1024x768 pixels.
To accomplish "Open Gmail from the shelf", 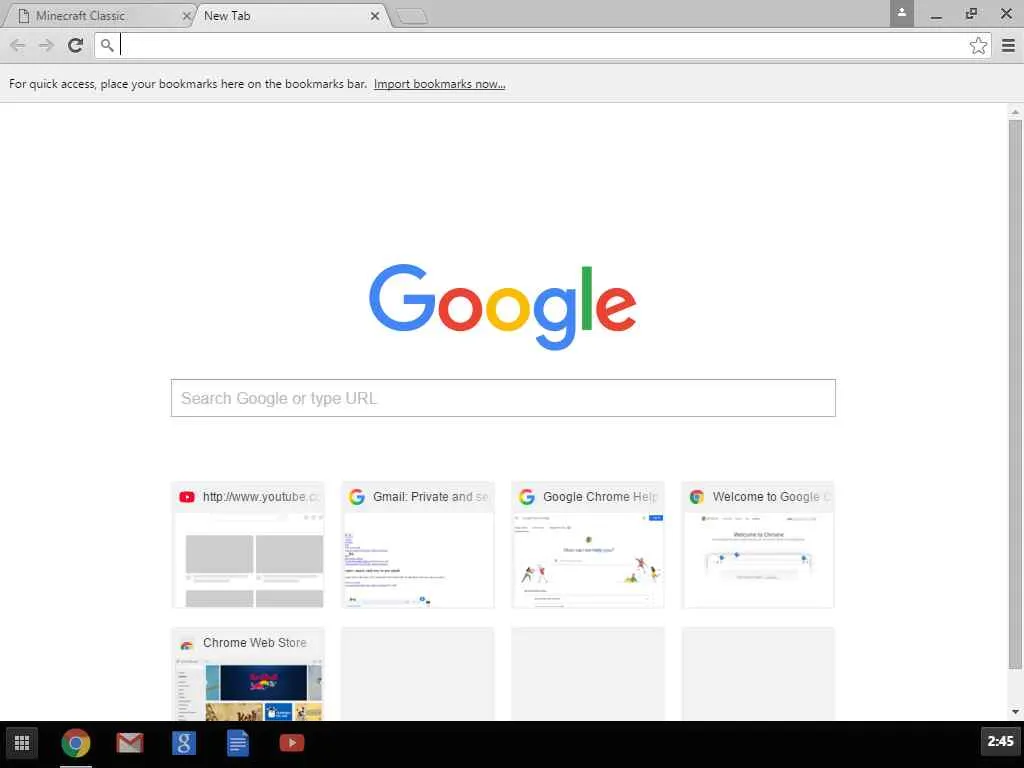I will tap(130, 743).
